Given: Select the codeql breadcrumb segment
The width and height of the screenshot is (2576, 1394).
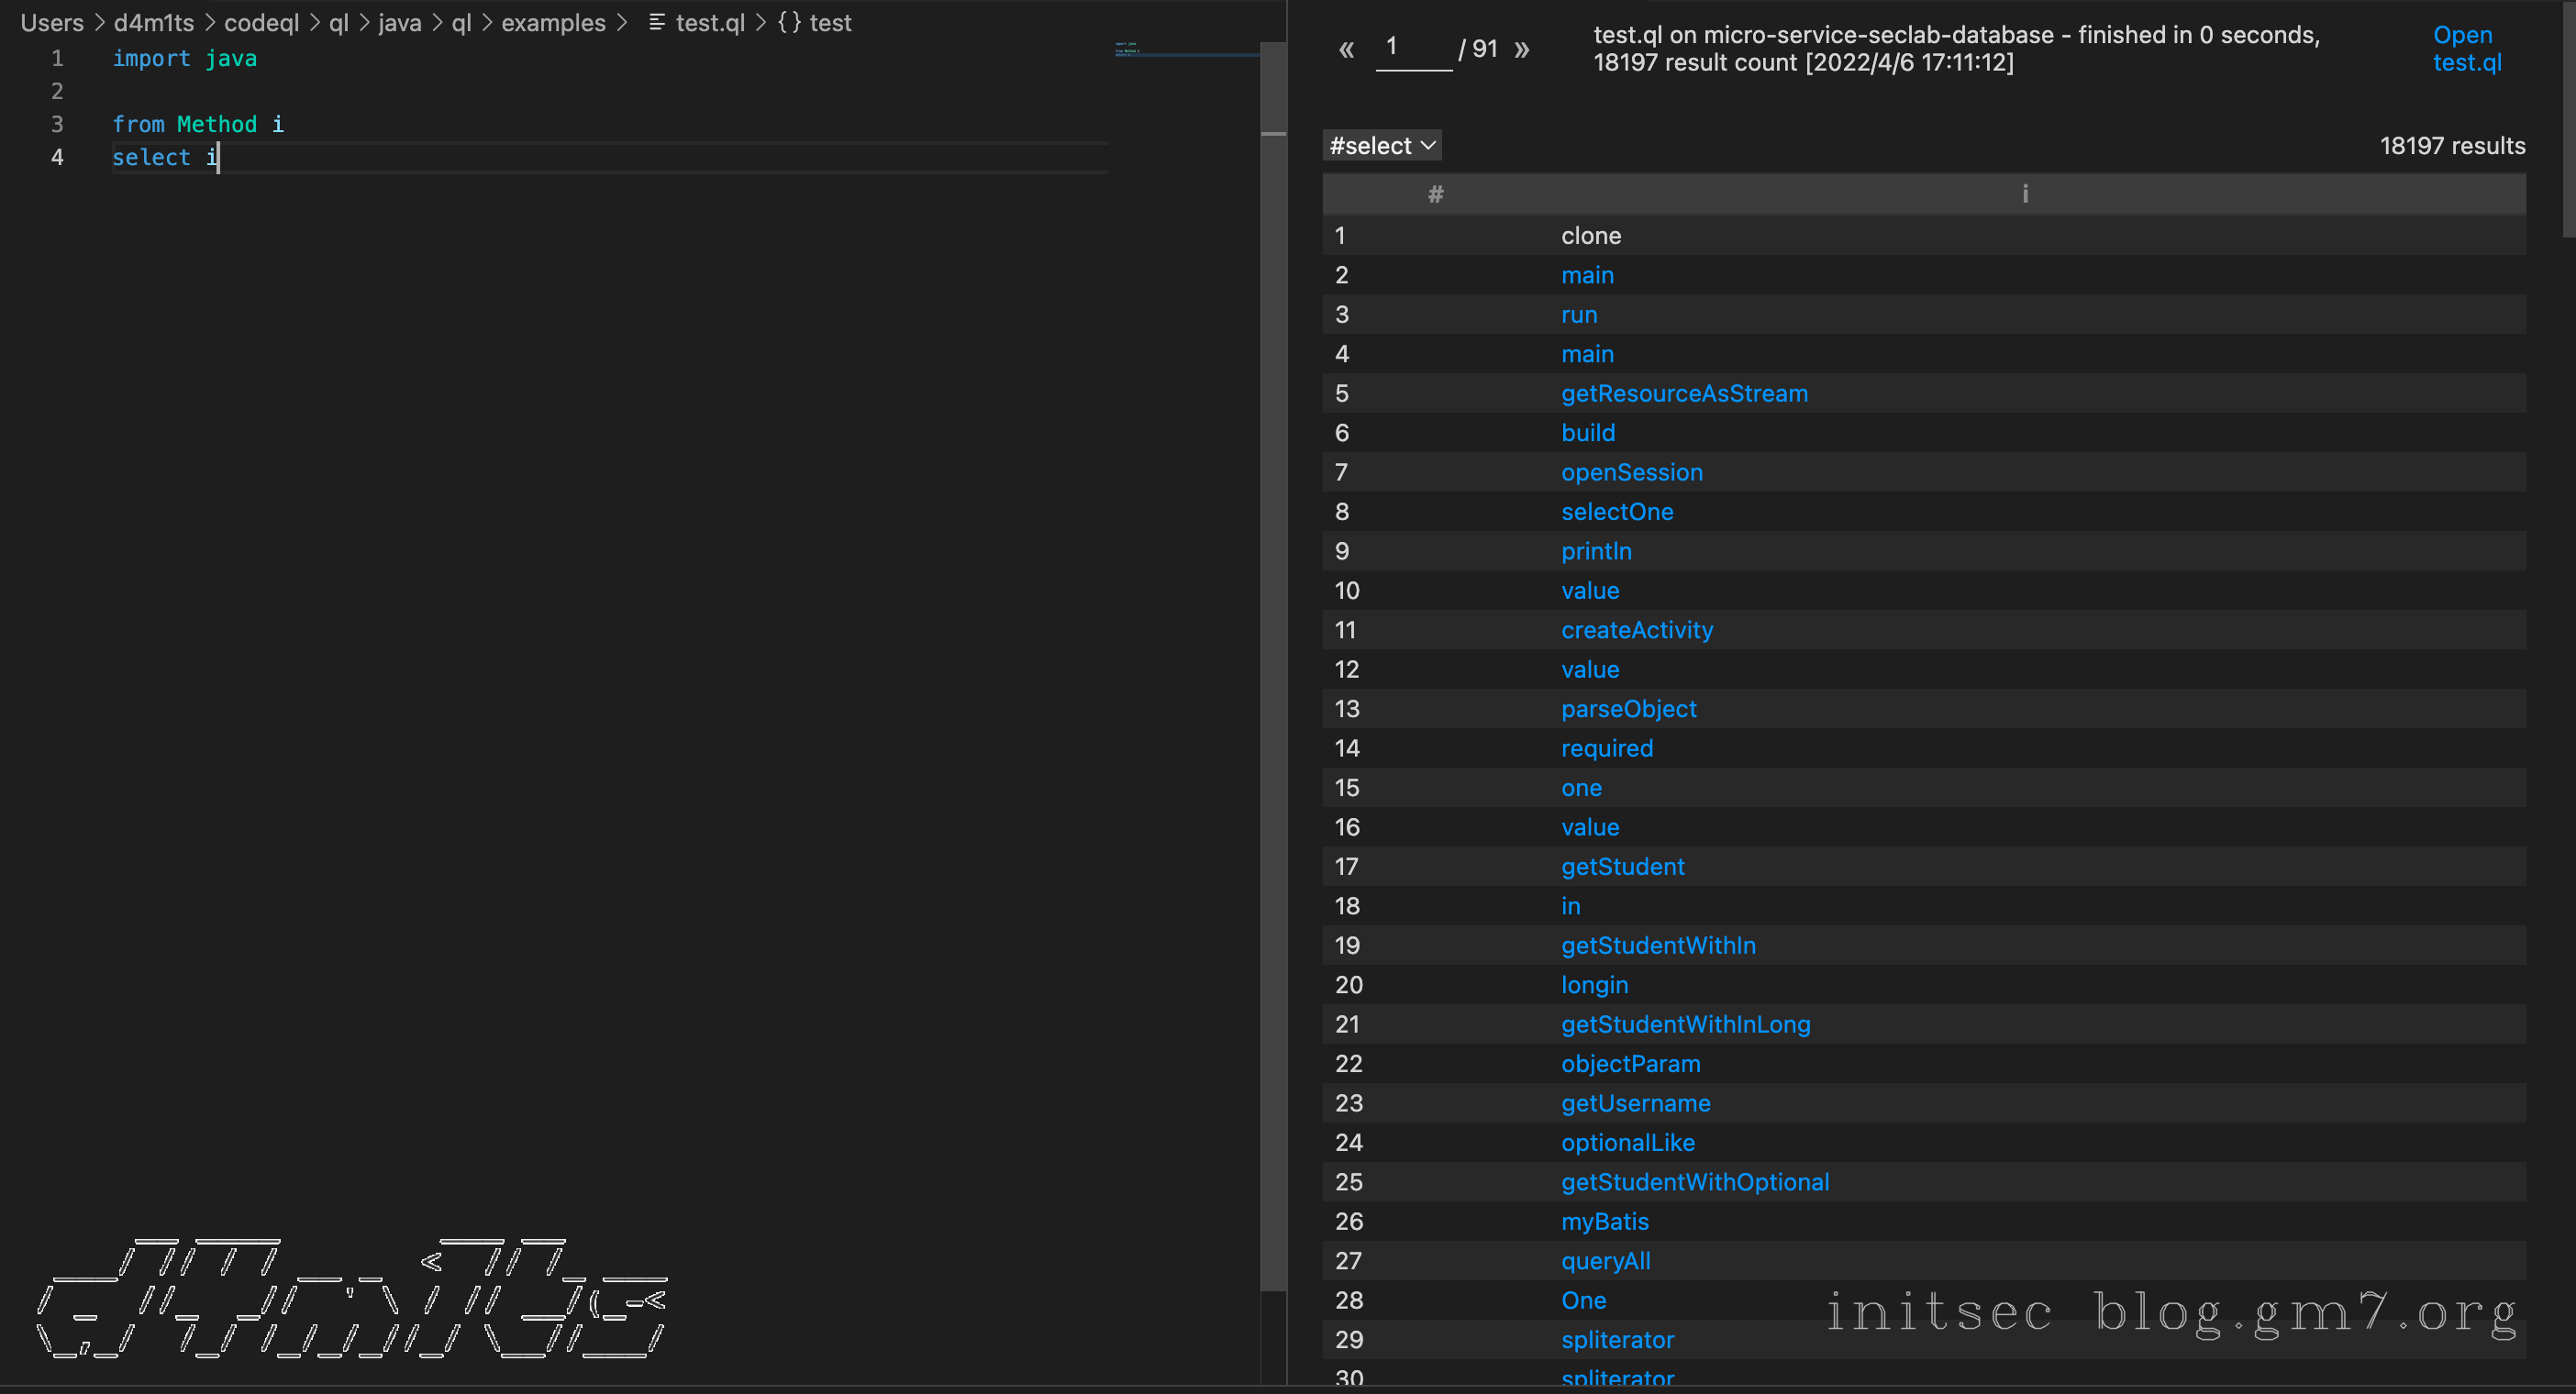Looking at the screenshot, I should [x=261, y=22].
